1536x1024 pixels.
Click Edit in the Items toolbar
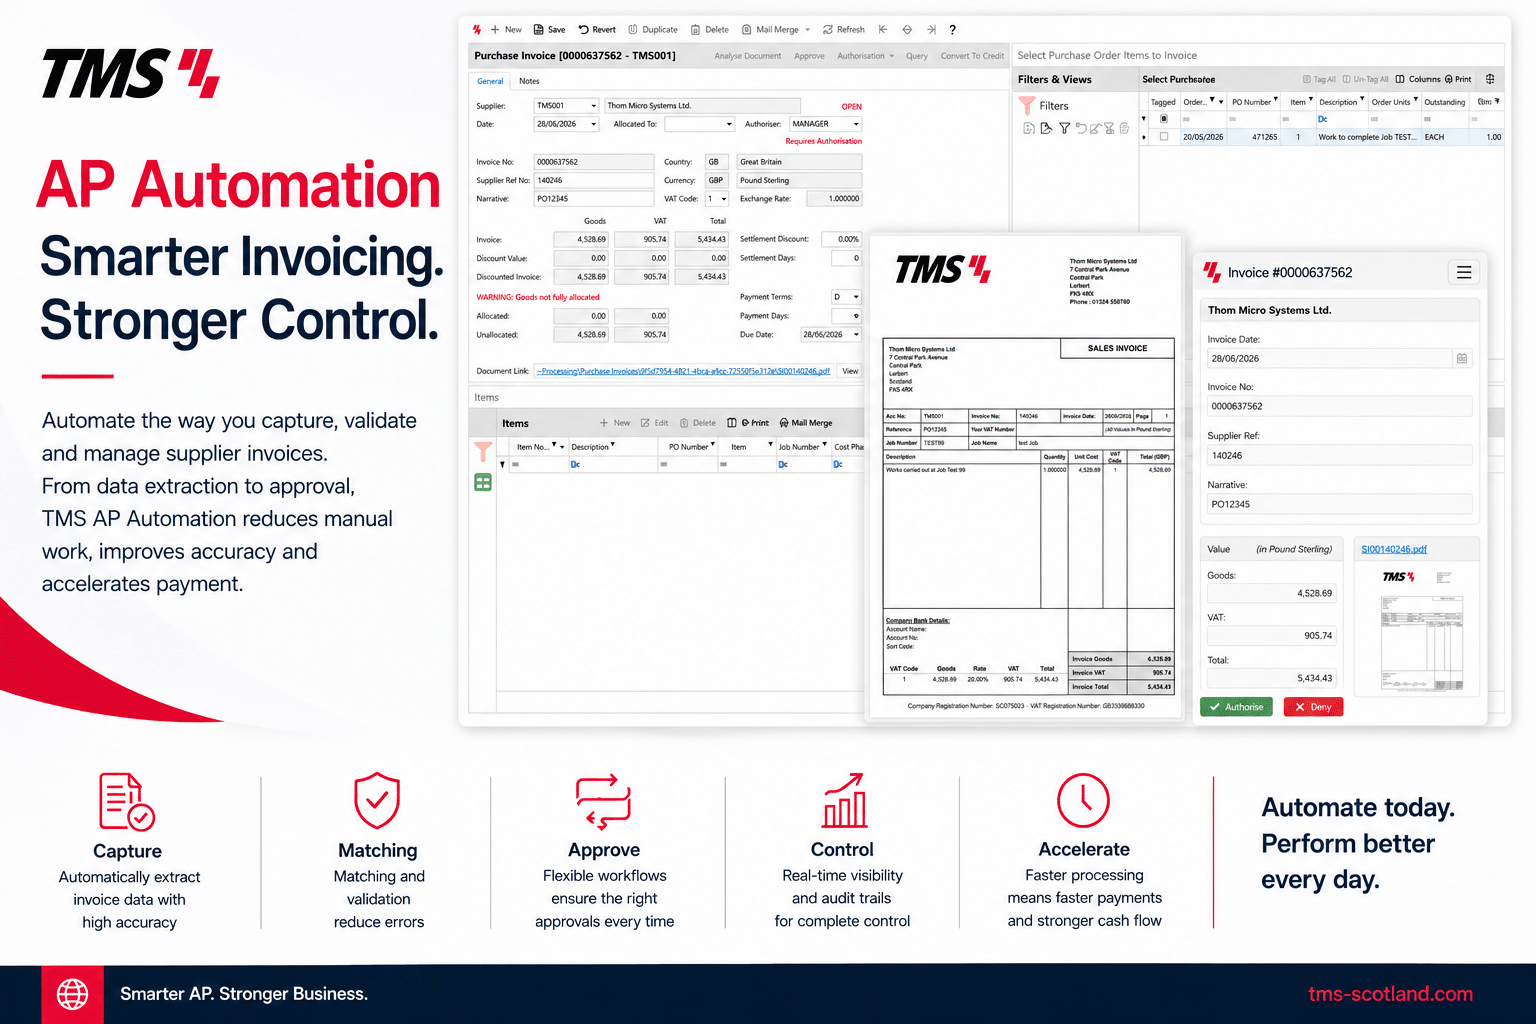coord(654,423)
